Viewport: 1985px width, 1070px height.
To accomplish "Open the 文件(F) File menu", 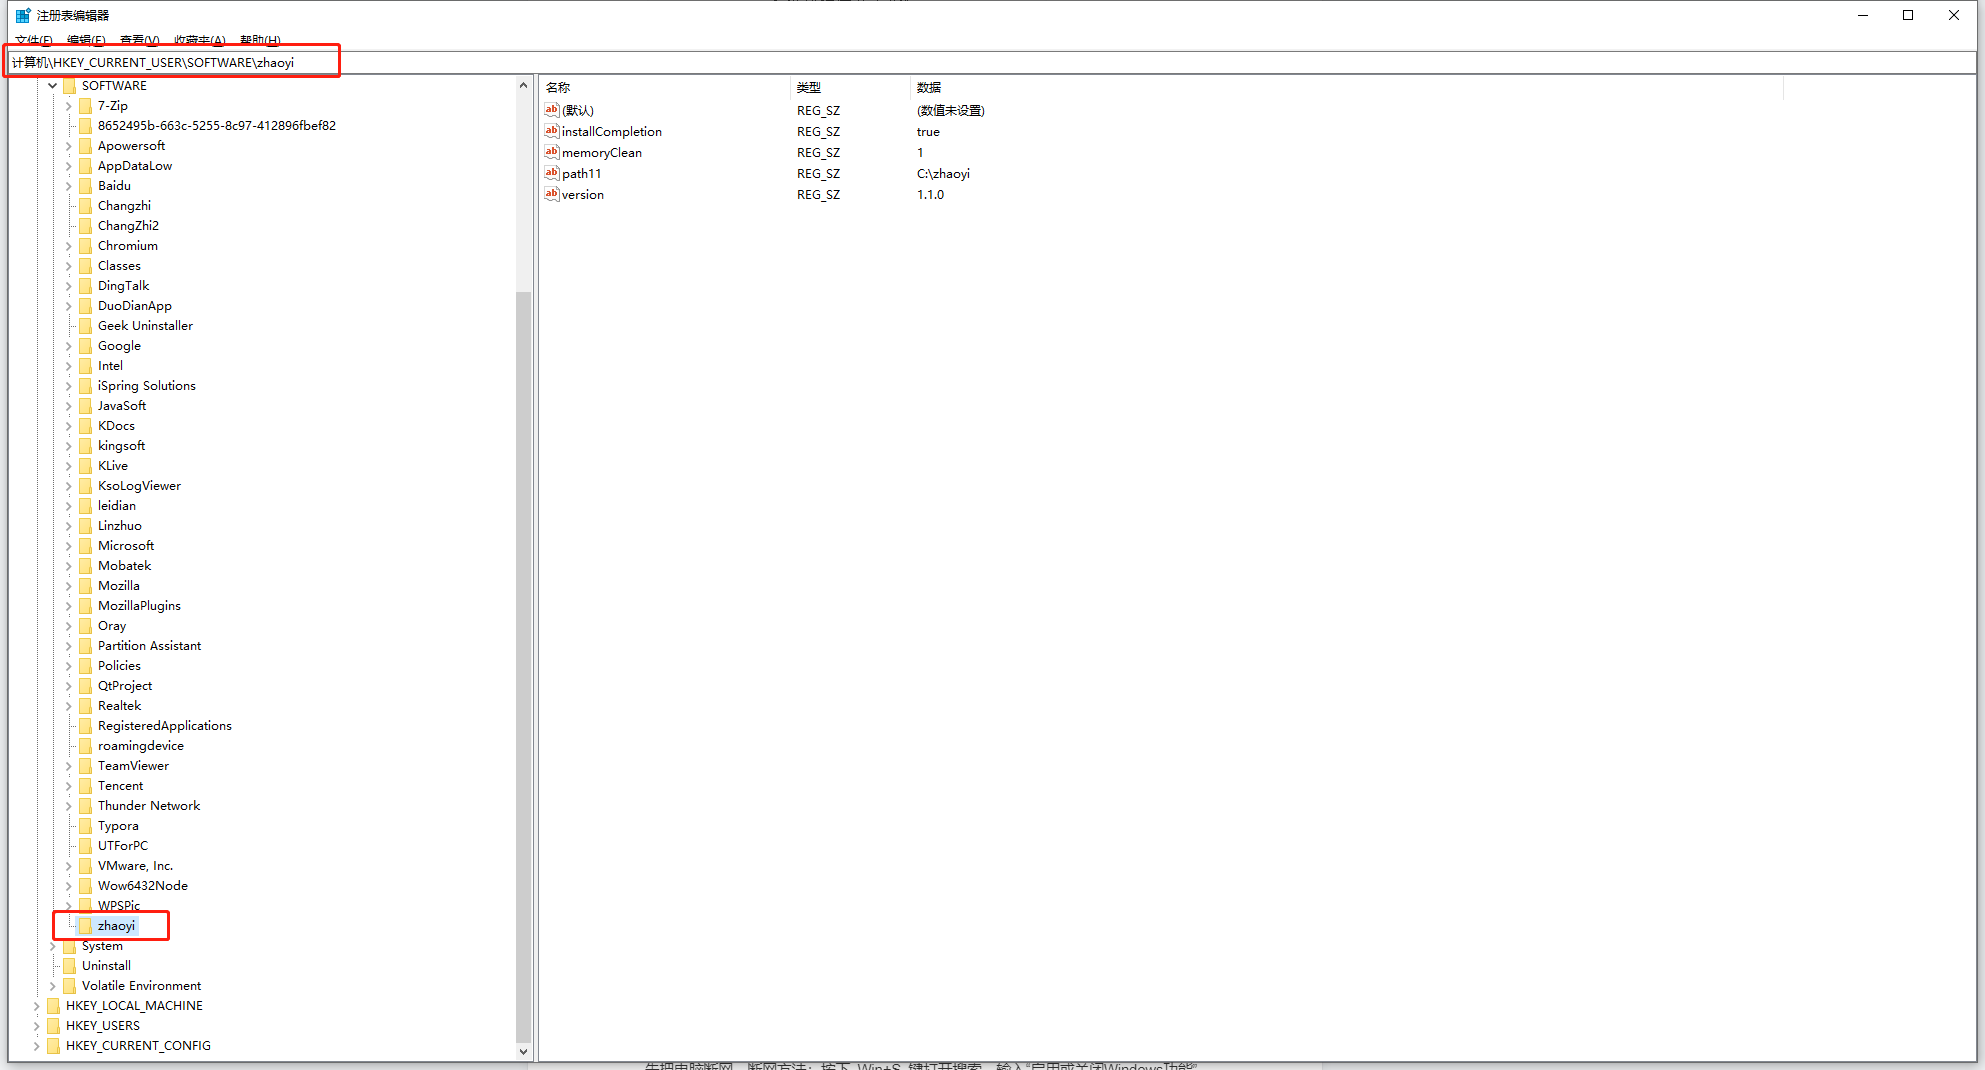I will (x=33, y=40).
